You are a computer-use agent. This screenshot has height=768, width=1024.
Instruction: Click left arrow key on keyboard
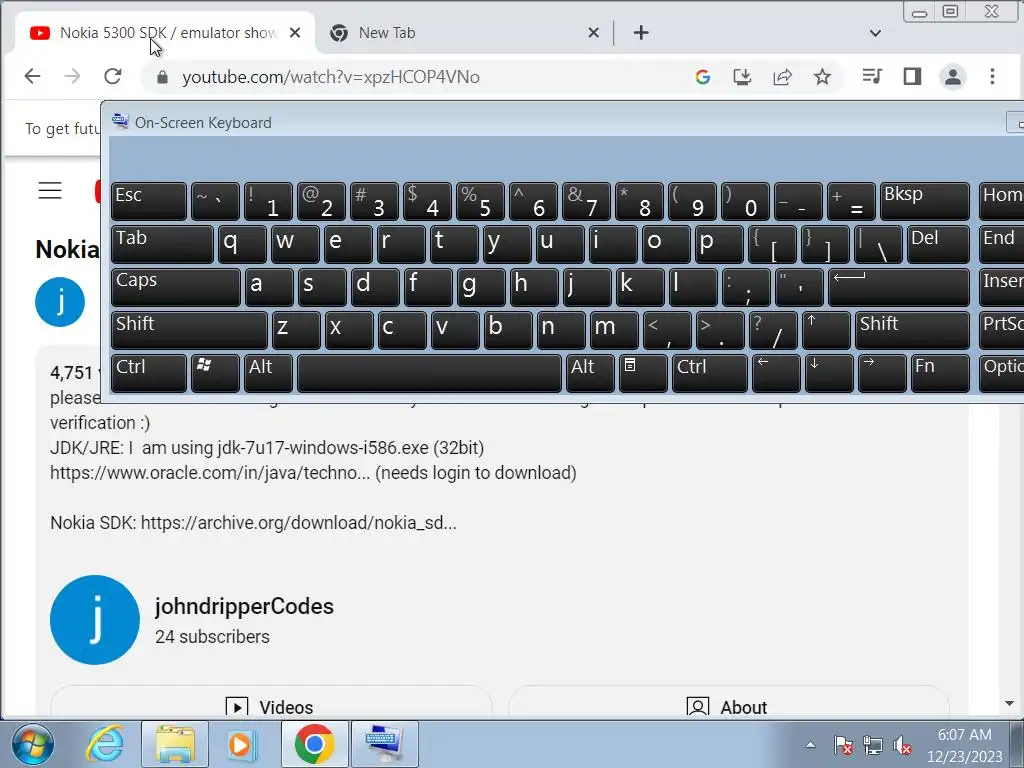(776, 374)
